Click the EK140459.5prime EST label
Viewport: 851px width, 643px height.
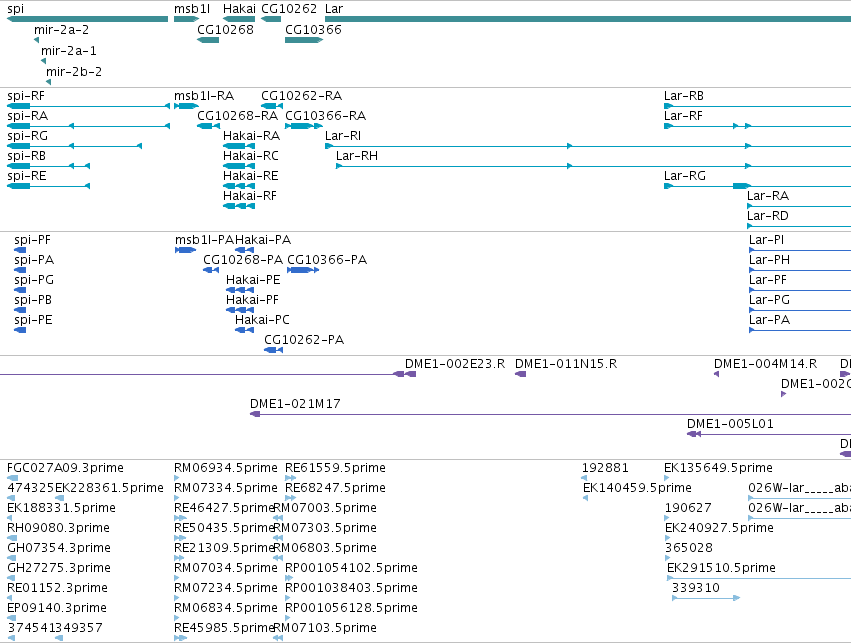tap(637, 488)
